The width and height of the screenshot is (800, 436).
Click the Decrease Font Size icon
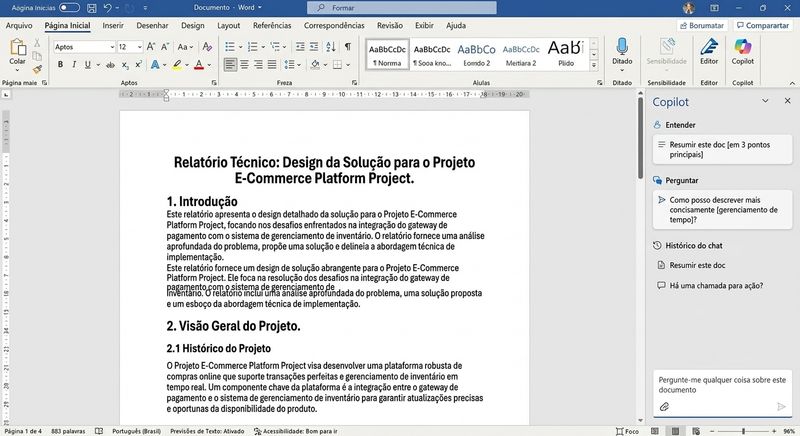point(165,47)
